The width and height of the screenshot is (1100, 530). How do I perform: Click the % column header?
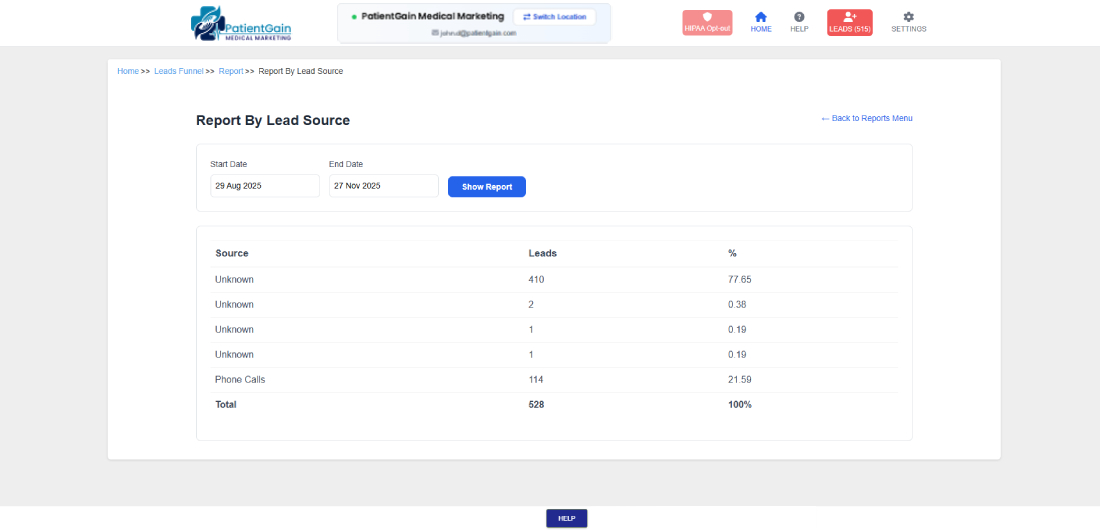point(732,253)
